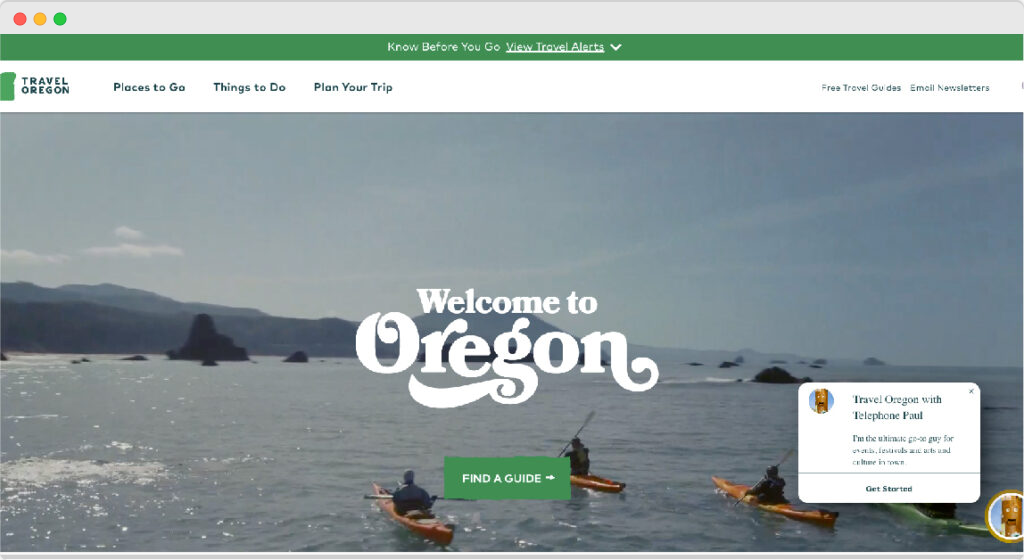Click the arrow icon on Find a Guide
Viewport: 1024px width, 560px height.
pyautogui.click(x=550, y=478)
